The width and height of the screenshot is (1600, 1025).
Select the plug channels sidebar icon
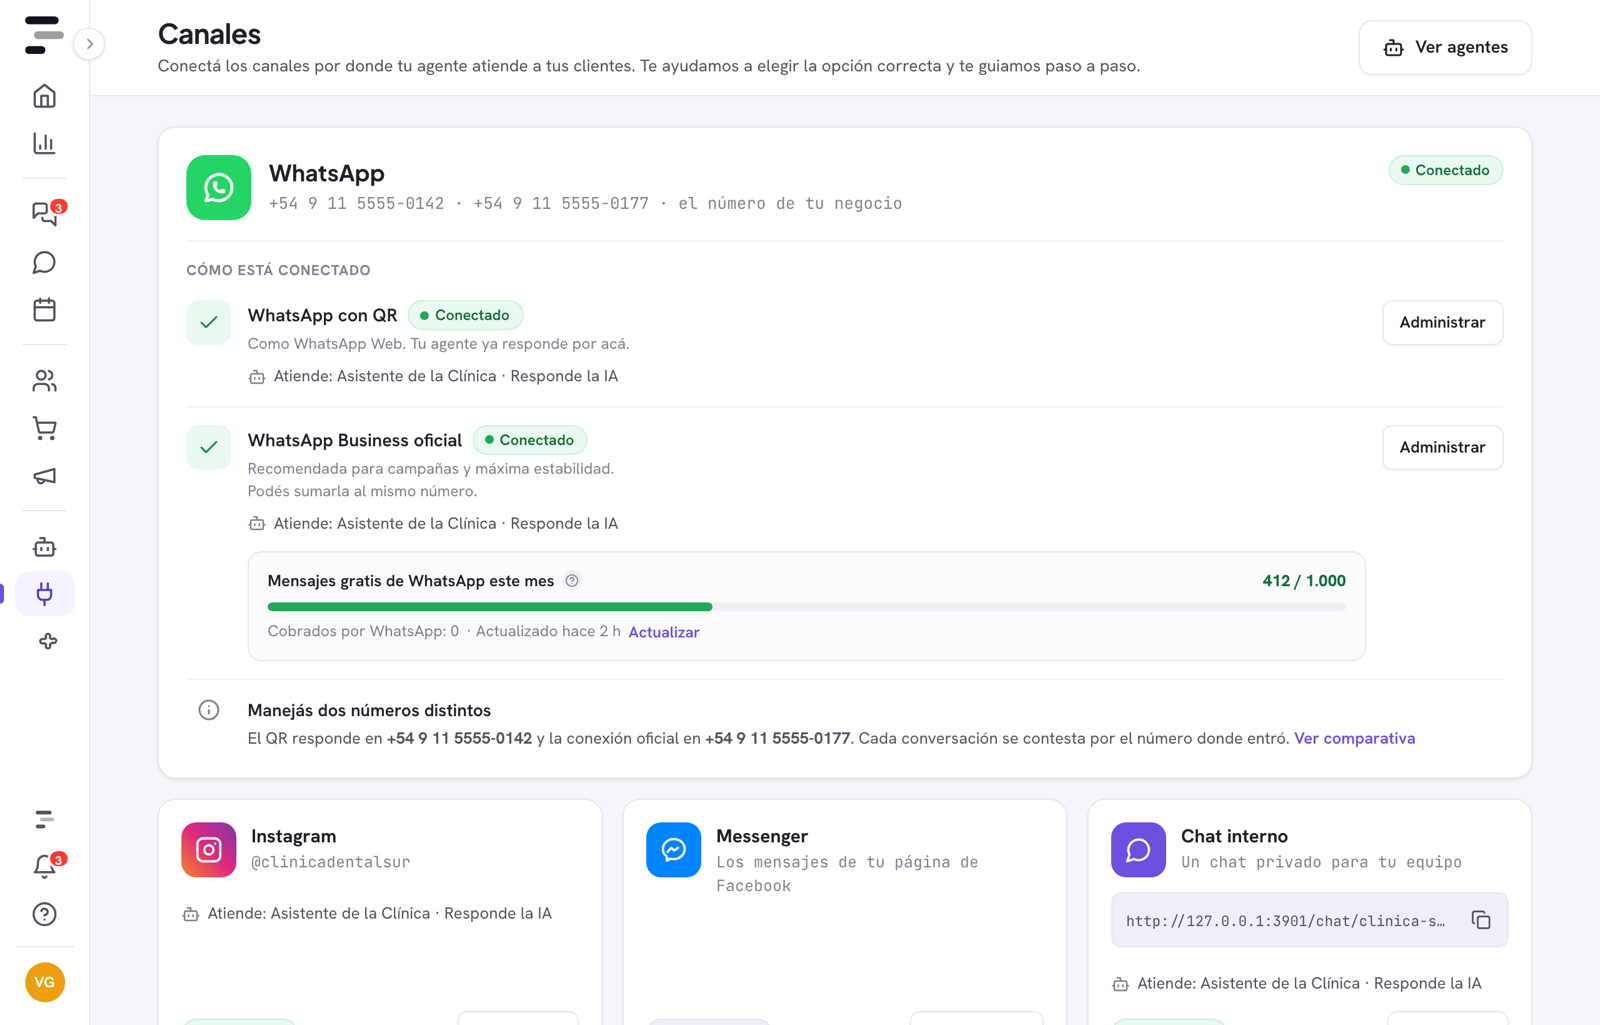coord(45,594)
